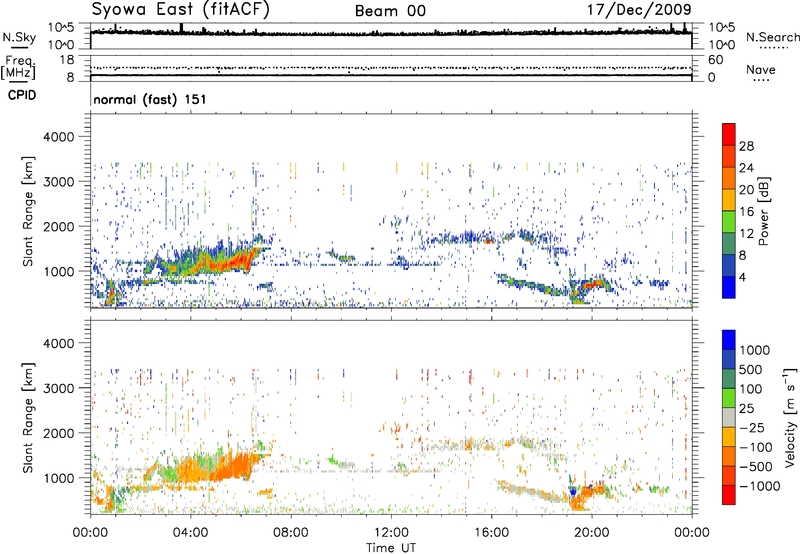Click the 'N.Sky' legend label
Image resolution: width=800 pixels, height=554 pixels.
[x=19, y=37]
